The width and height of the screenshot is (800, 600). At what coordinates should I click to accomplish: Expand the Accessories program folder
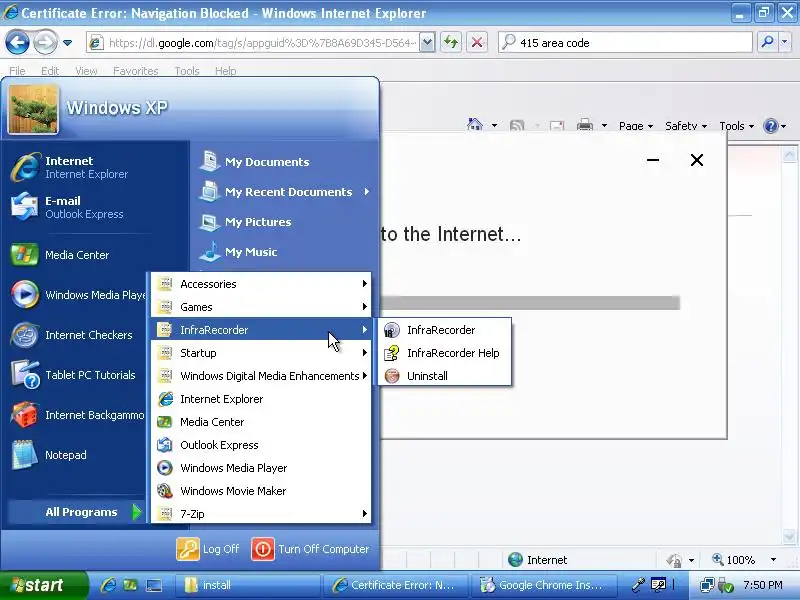tap(261, 284)
